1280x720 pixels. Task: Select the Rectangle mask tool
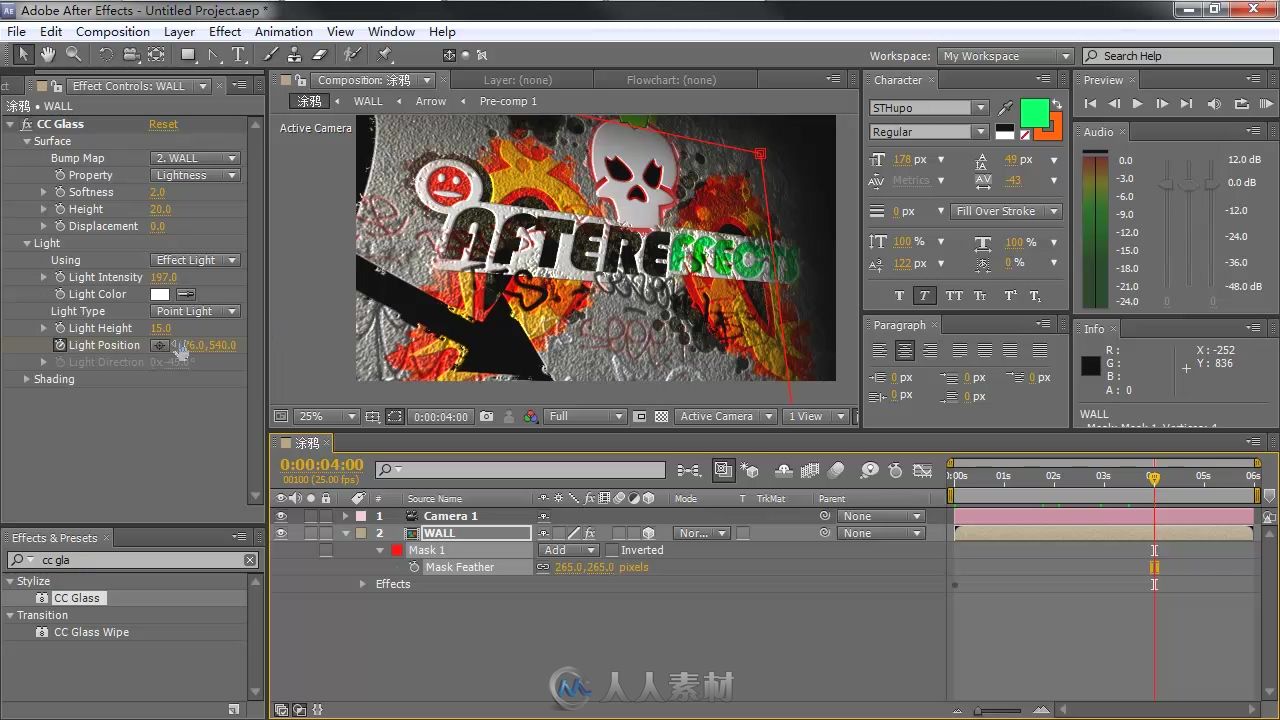(188, 55)
